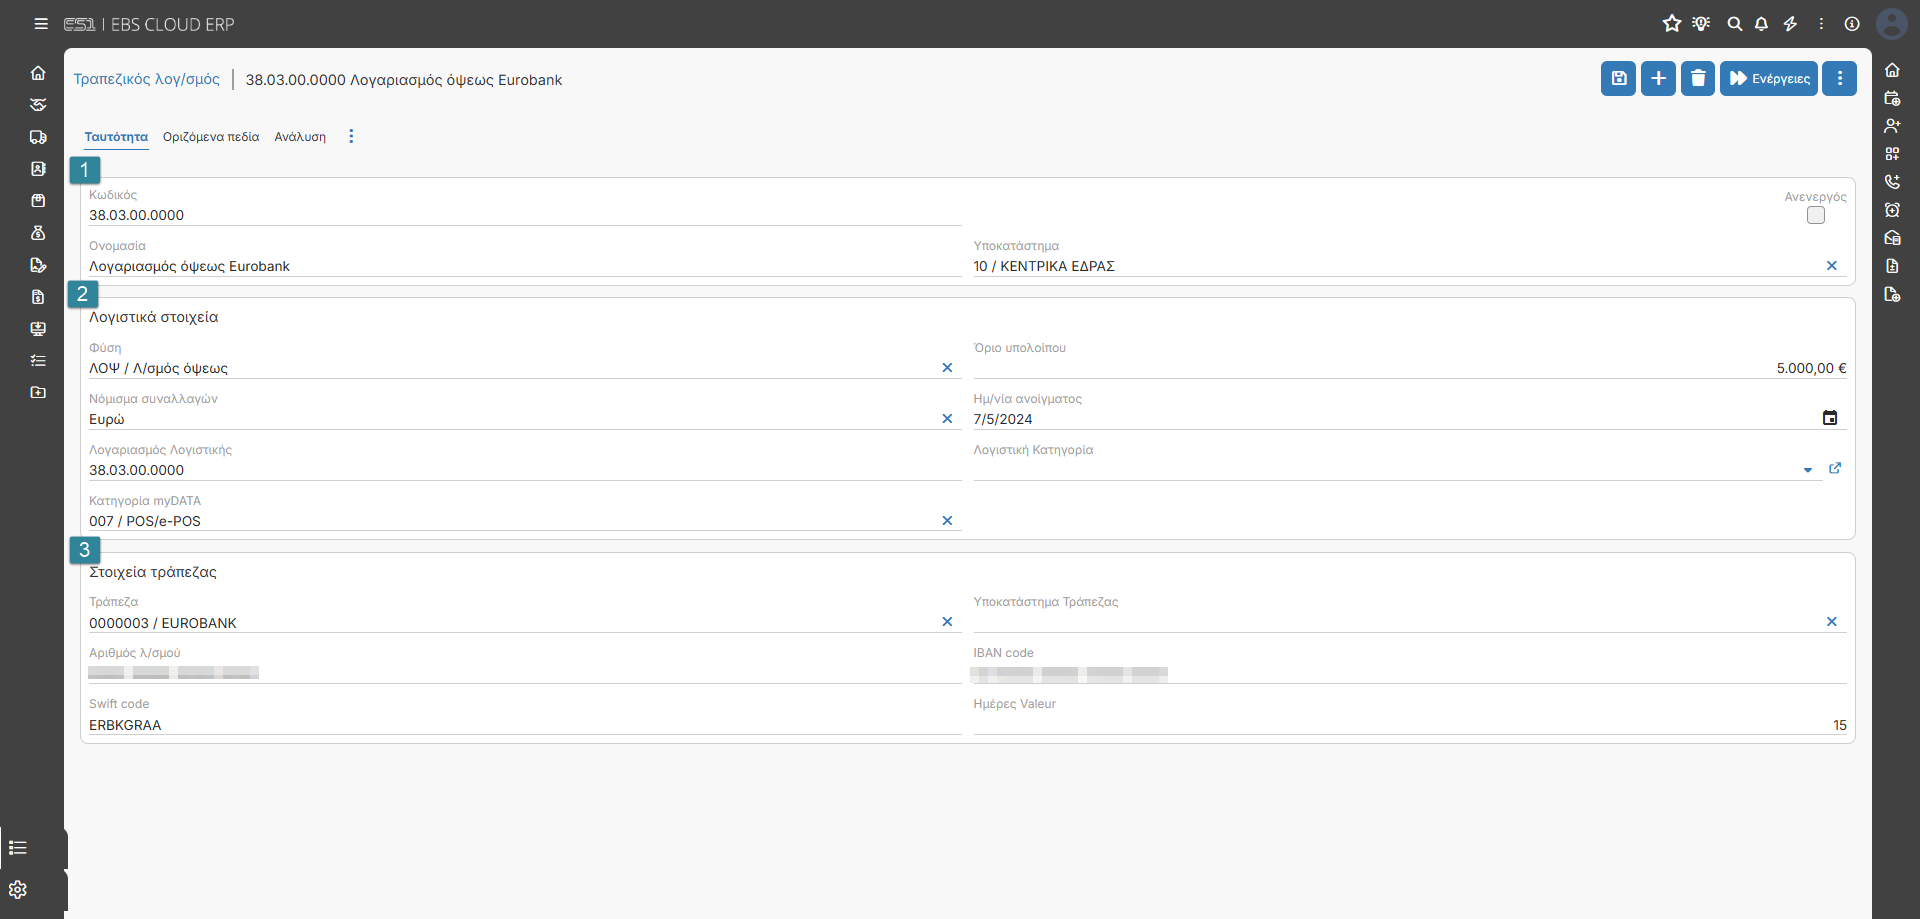
Task: Open settings gear at bottom left
Action: click(18, 890)
